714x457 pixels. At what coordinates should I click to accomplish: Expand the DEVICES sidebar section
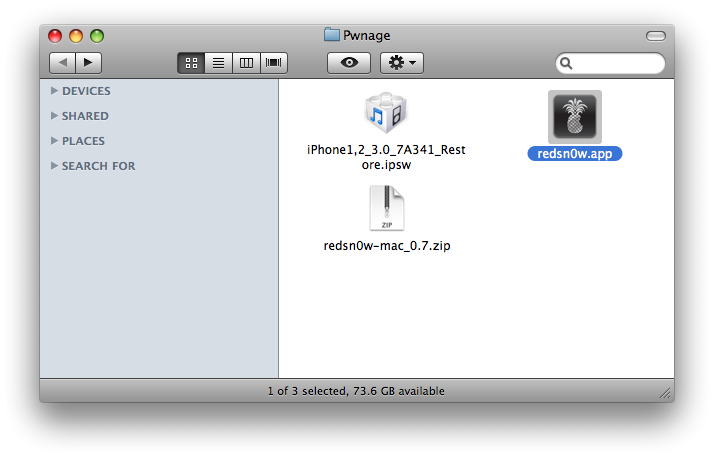[54, 91]
